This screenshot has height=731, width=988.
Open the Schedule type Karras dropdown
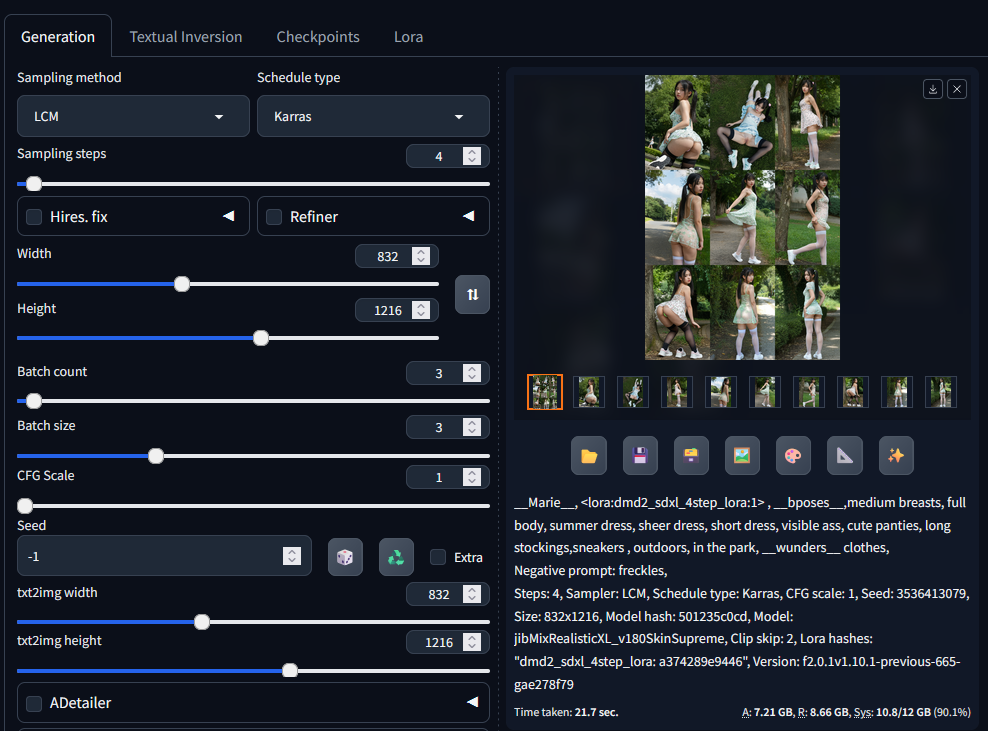click(x=373, y=117)
